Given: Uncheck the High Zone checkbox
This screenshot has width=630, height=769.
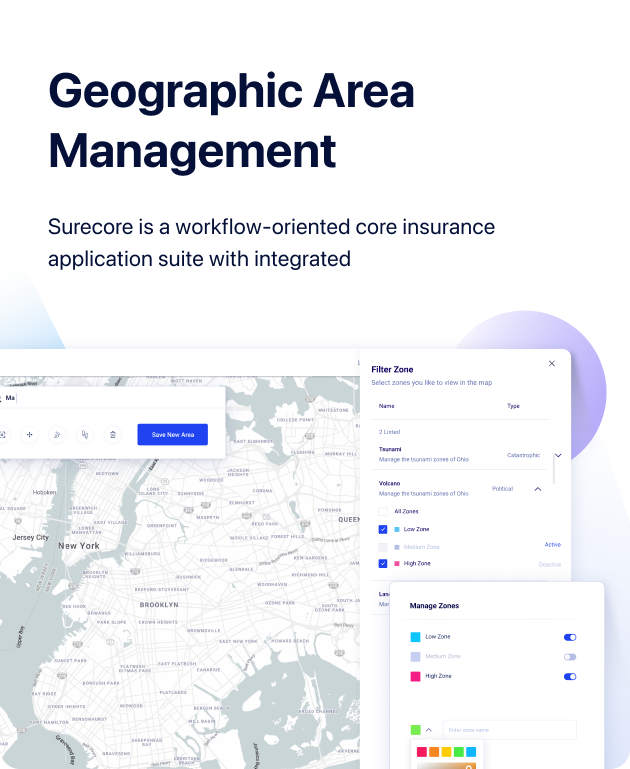Looking at the screenshot, I should point(383,564).
